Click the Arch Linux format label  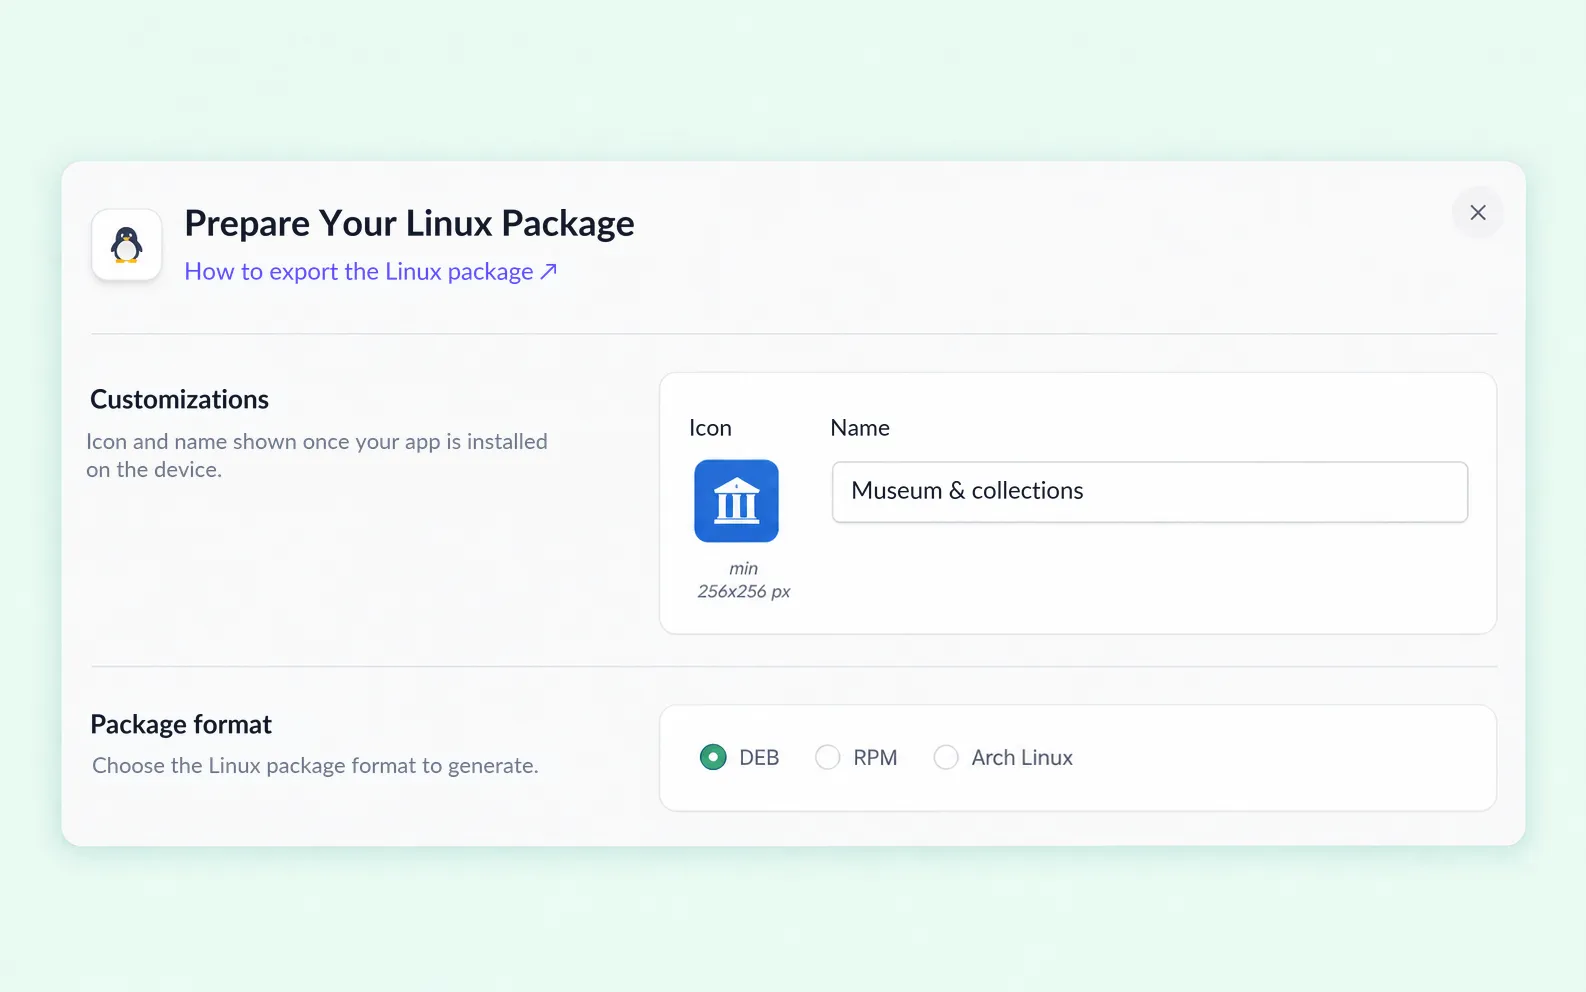(x=1022, y=758)
